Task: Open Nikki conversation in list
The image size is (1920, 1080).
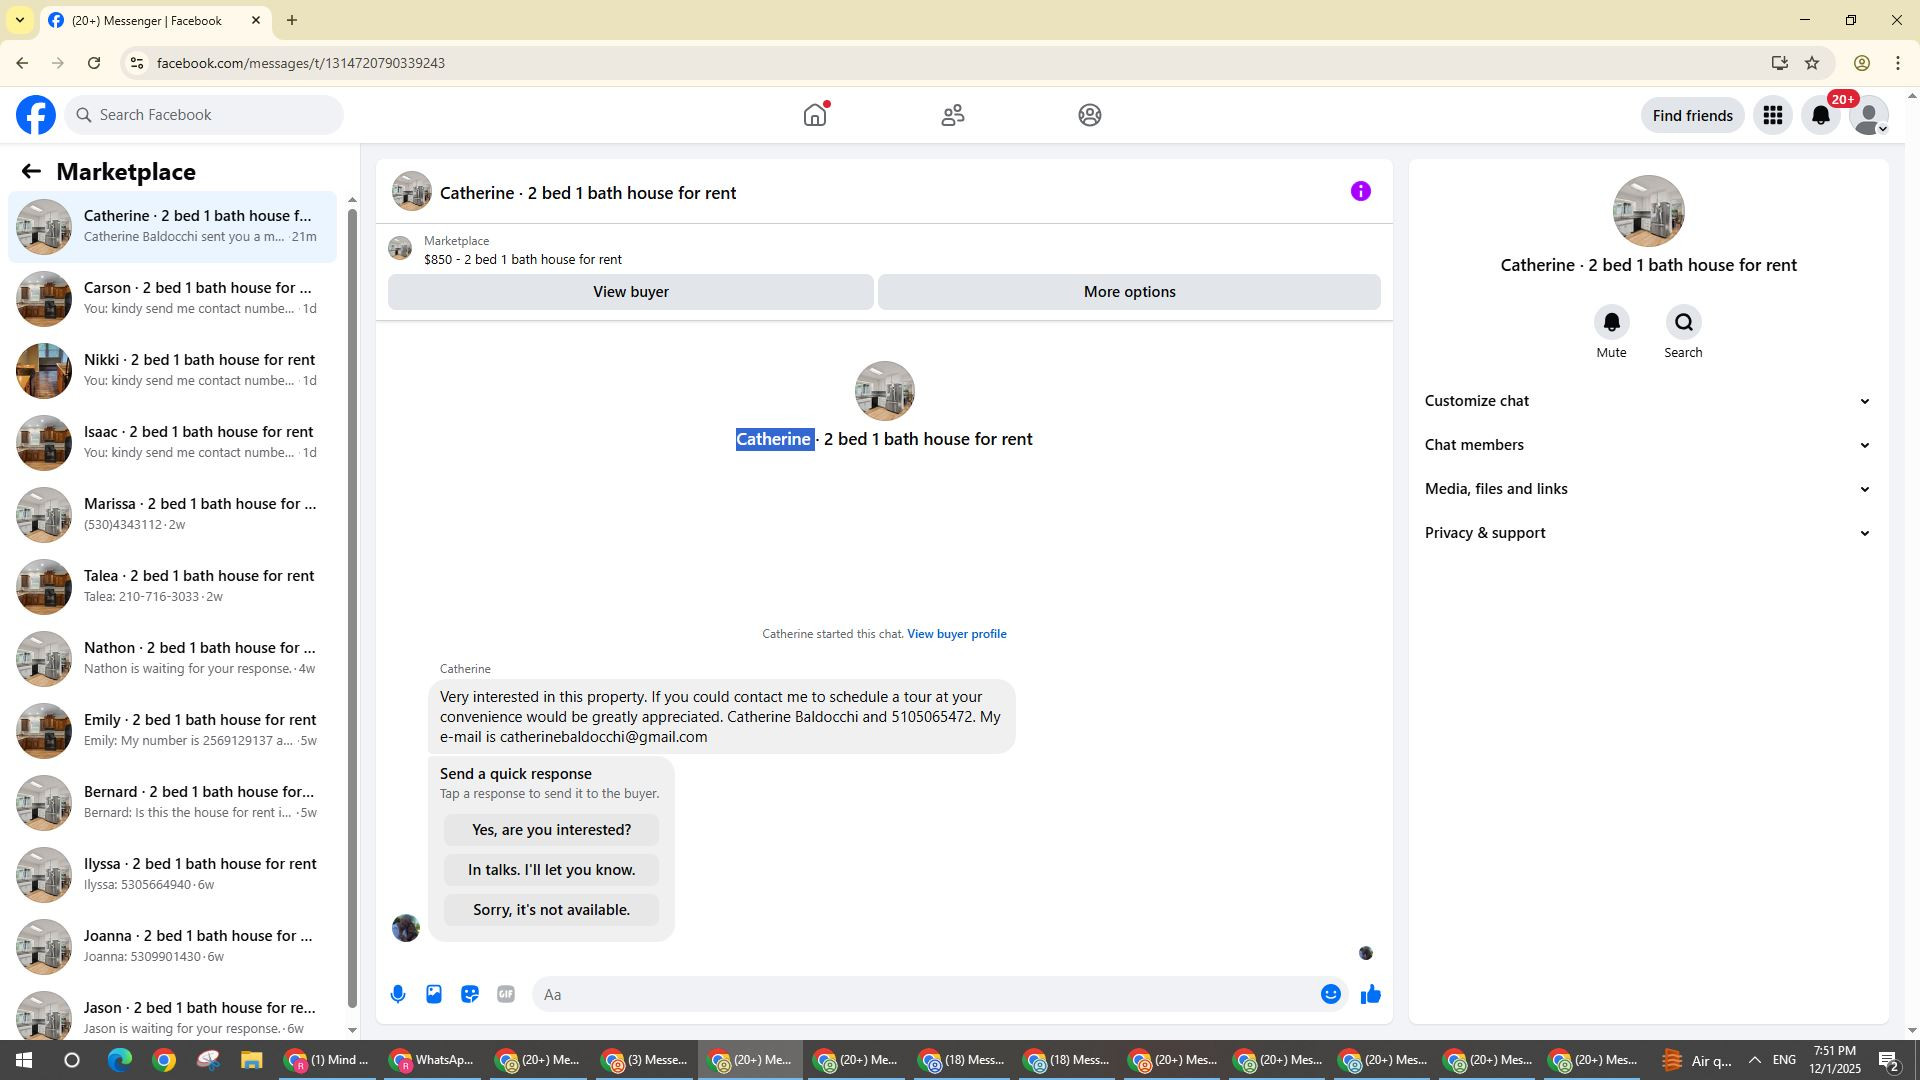Action: 172,371
